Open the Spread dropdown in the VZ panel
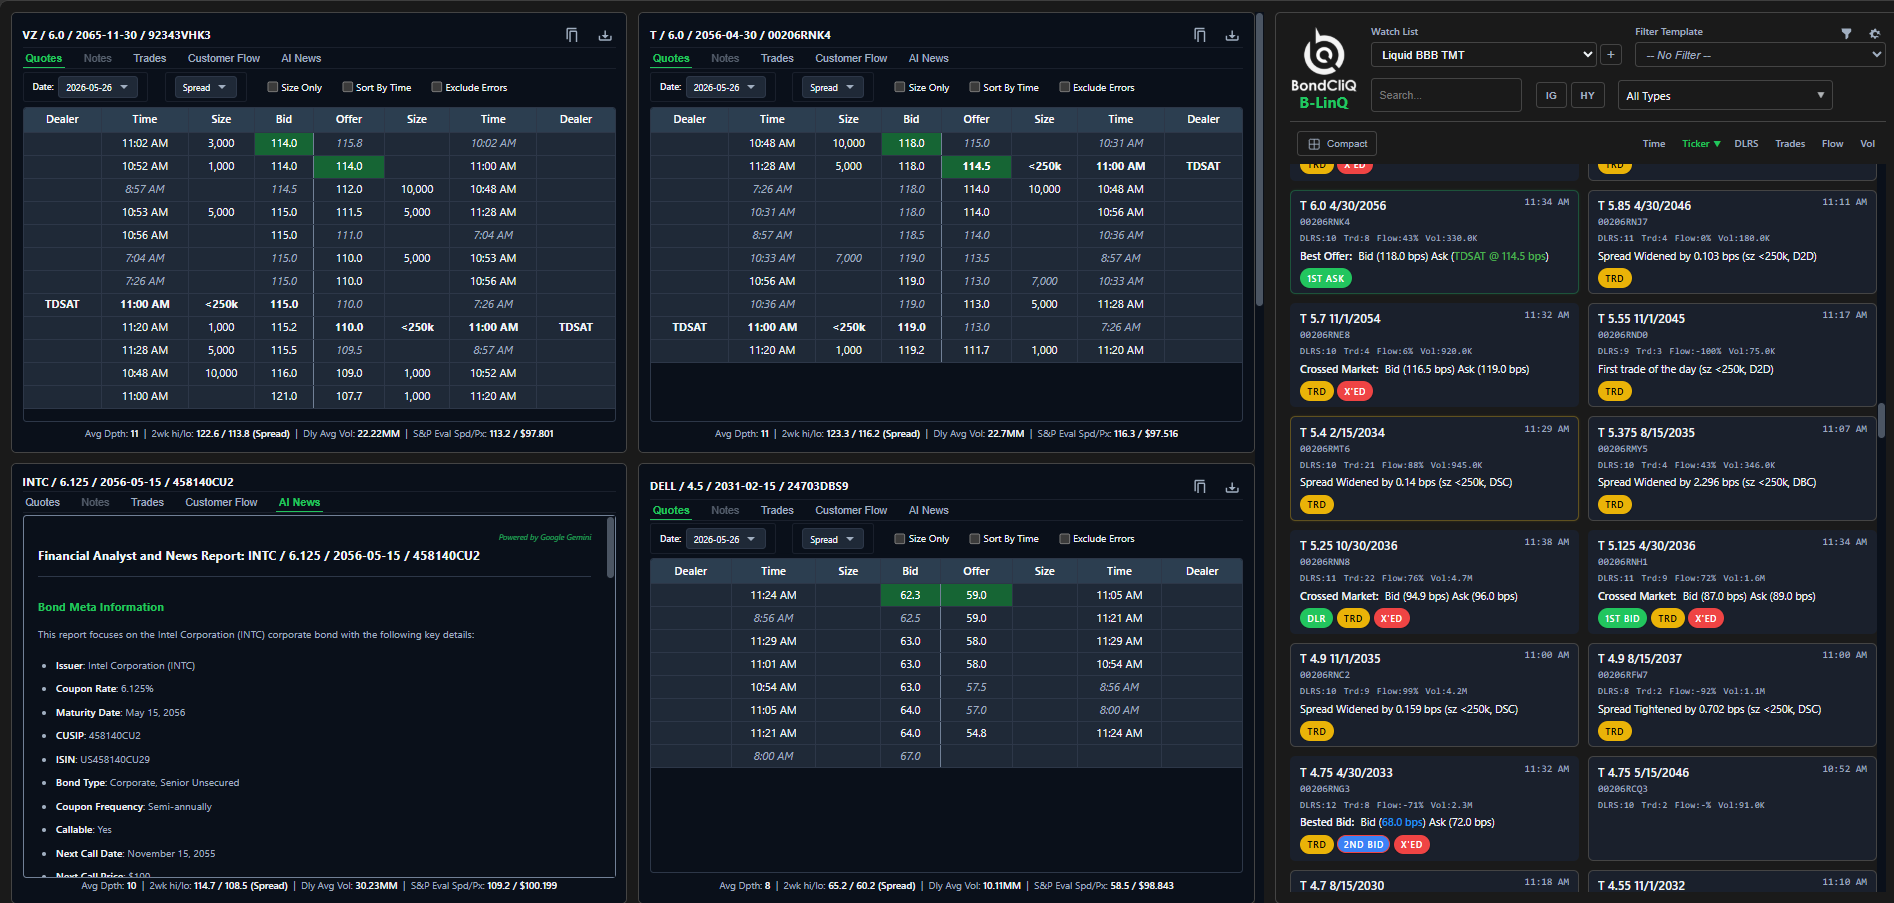The height and width of the screenshot is (903, 1894). tap(205, 87)
